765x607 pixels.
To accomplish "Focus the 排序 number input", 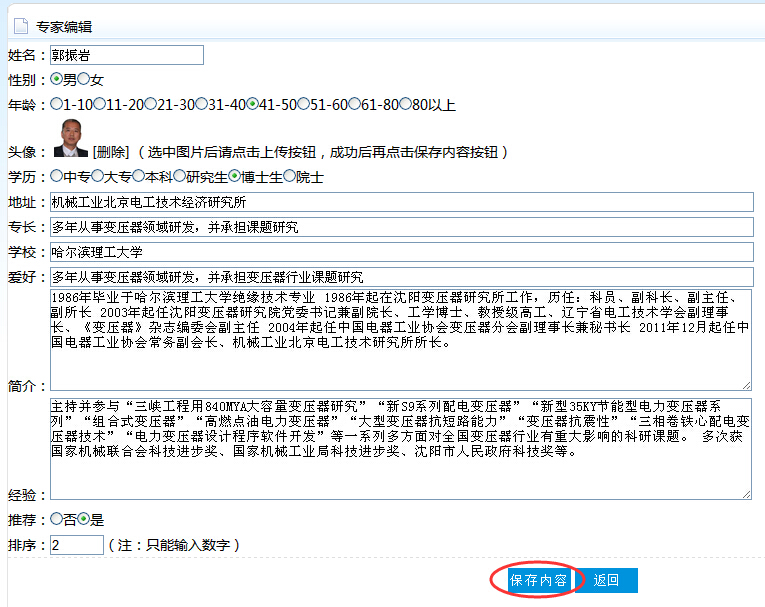I will pyautogui.click(x=76, y=545).
